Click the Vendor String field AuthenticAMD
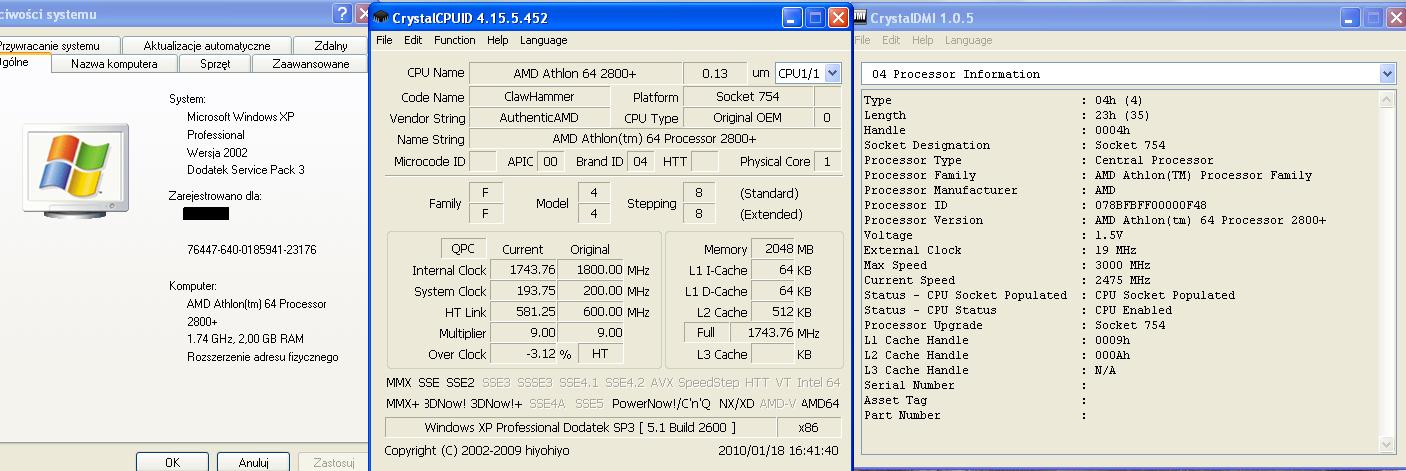The width and height of the screenshot is (1406, 471). click(540, 118)
